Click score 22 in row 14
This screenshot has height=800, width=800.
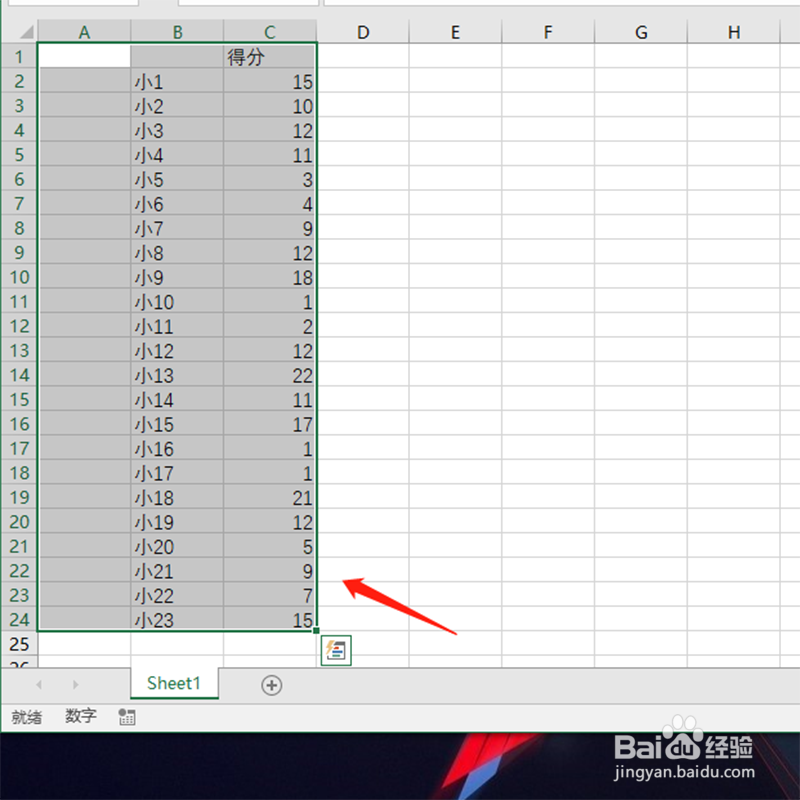pos(270,374)
